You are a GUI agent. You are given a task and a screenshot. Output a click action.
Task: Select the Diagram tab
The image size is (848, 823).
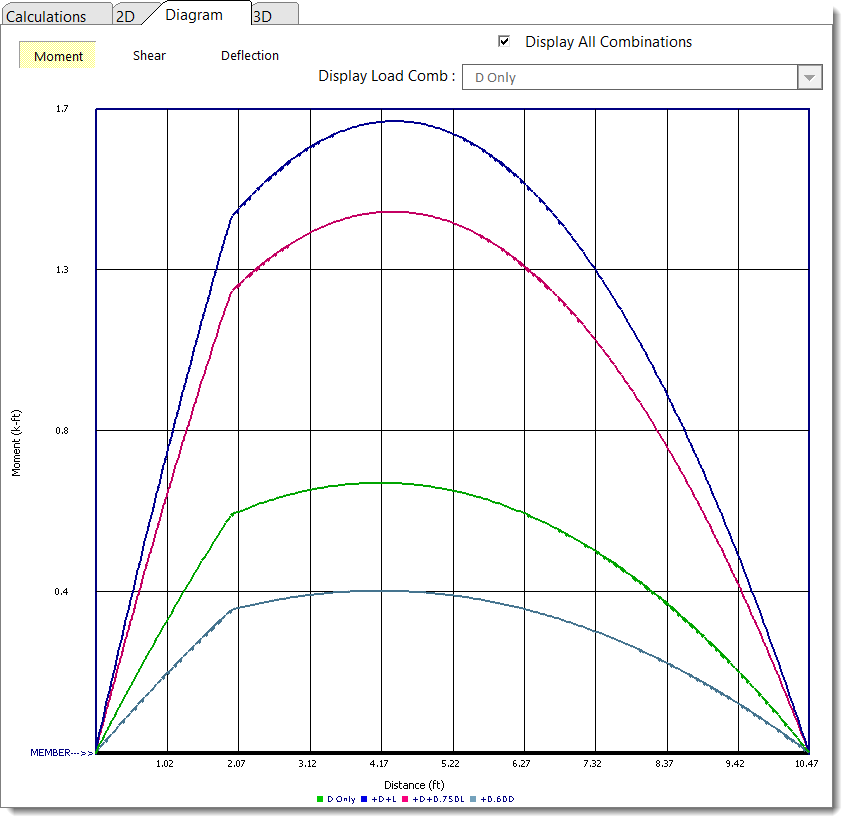[x=194, y=15]
